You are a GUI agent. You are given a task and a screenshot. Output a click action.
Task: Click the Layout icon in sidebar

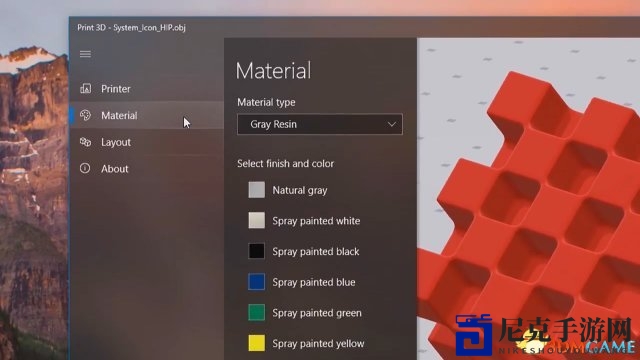click(x=85, y=142)
